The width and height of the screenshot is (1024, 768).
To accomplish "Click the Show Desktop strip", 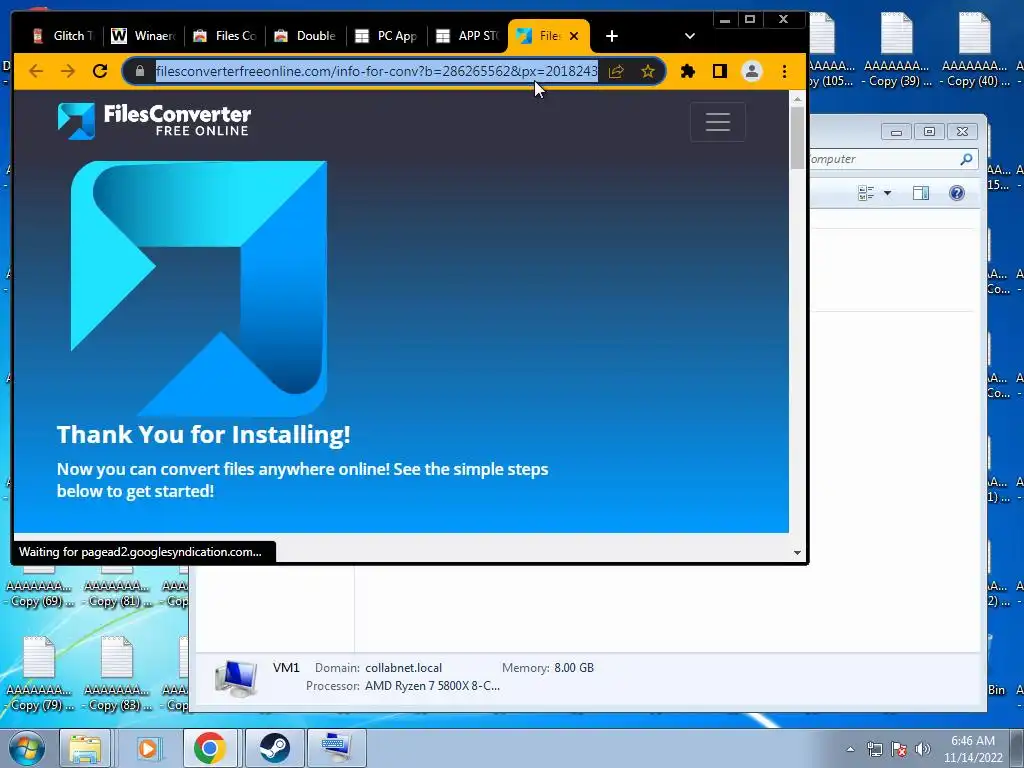I will pyautogui.click(x=1017, y=748).
